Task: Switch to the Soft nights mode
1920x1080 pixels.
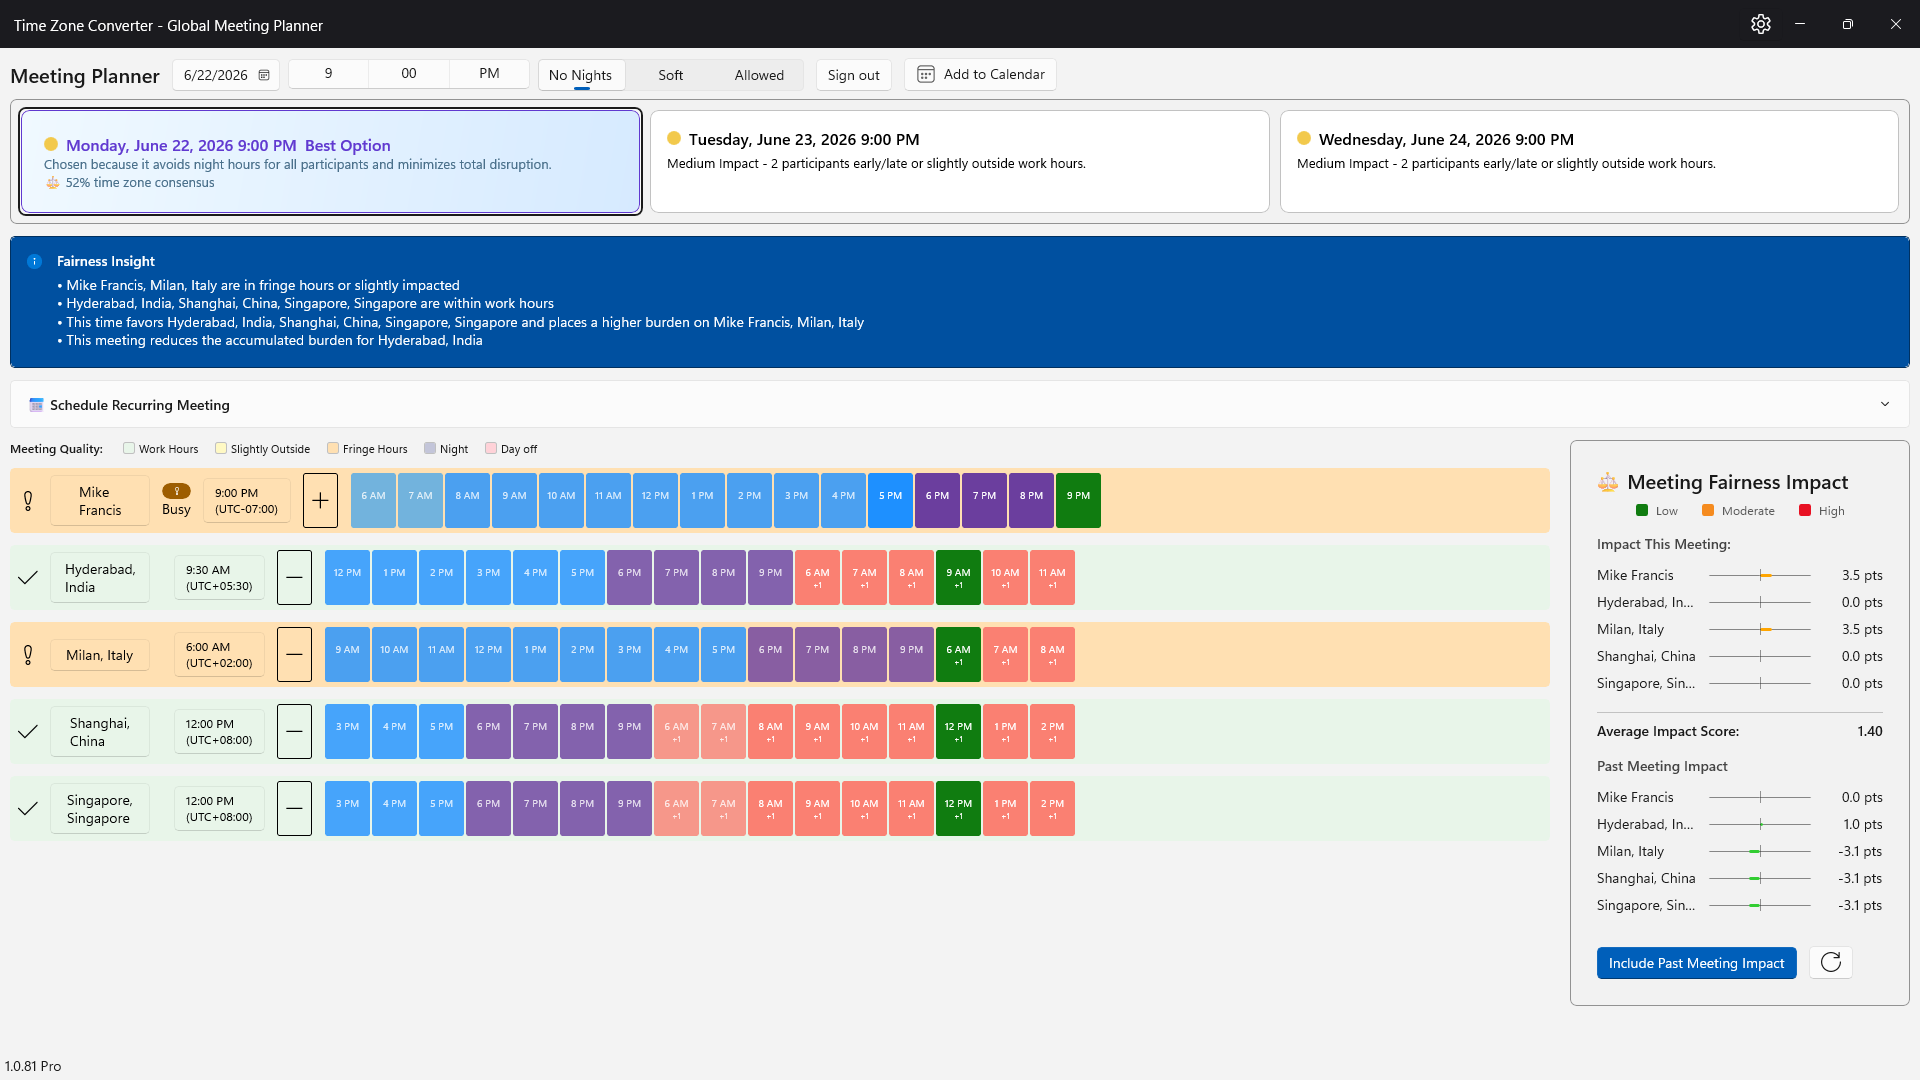Action: coord(670,75)
